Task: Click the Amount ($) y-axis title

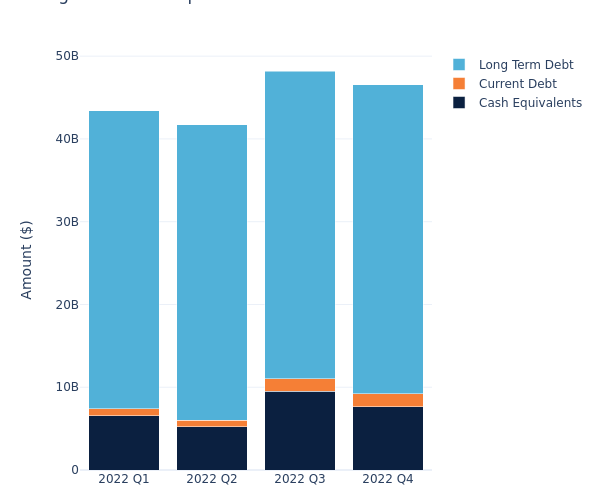Action: tap(27, 259)
